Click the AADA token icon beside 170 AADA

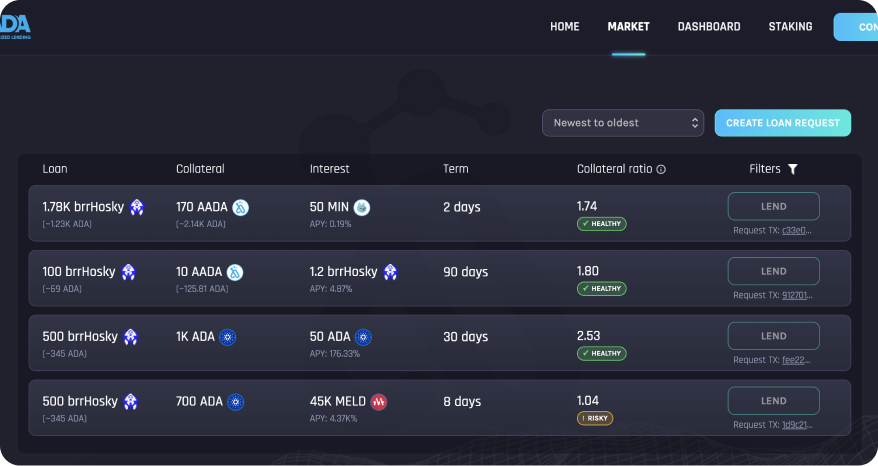[x=241, y=207]
